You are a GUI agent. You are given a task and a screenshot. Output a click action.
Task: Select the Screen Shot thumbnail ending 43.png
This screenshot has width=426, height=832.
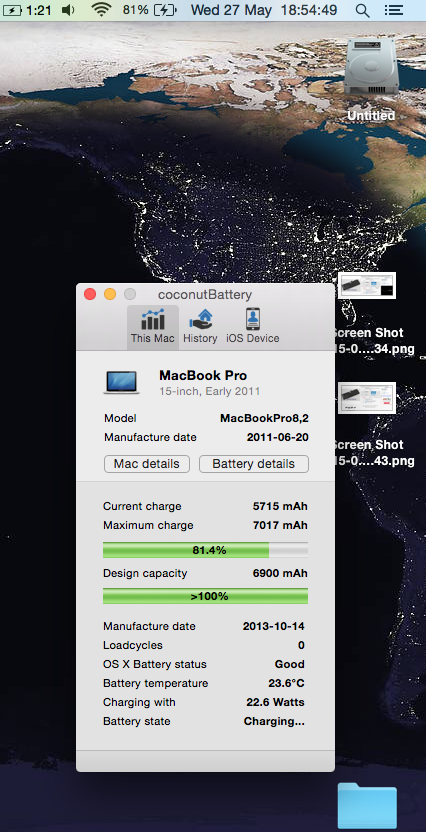click(x=367, y=398)
